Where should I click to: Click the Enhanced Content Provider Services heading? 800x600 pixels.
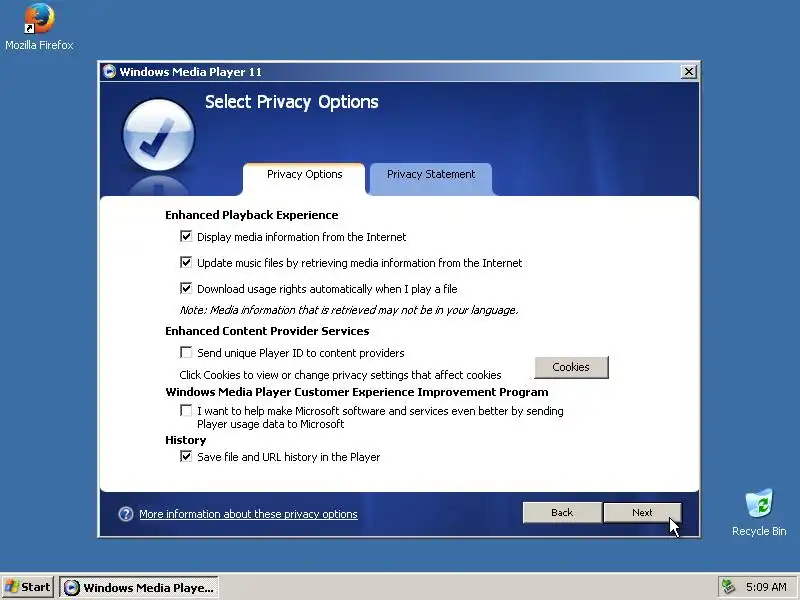point(267,331)
